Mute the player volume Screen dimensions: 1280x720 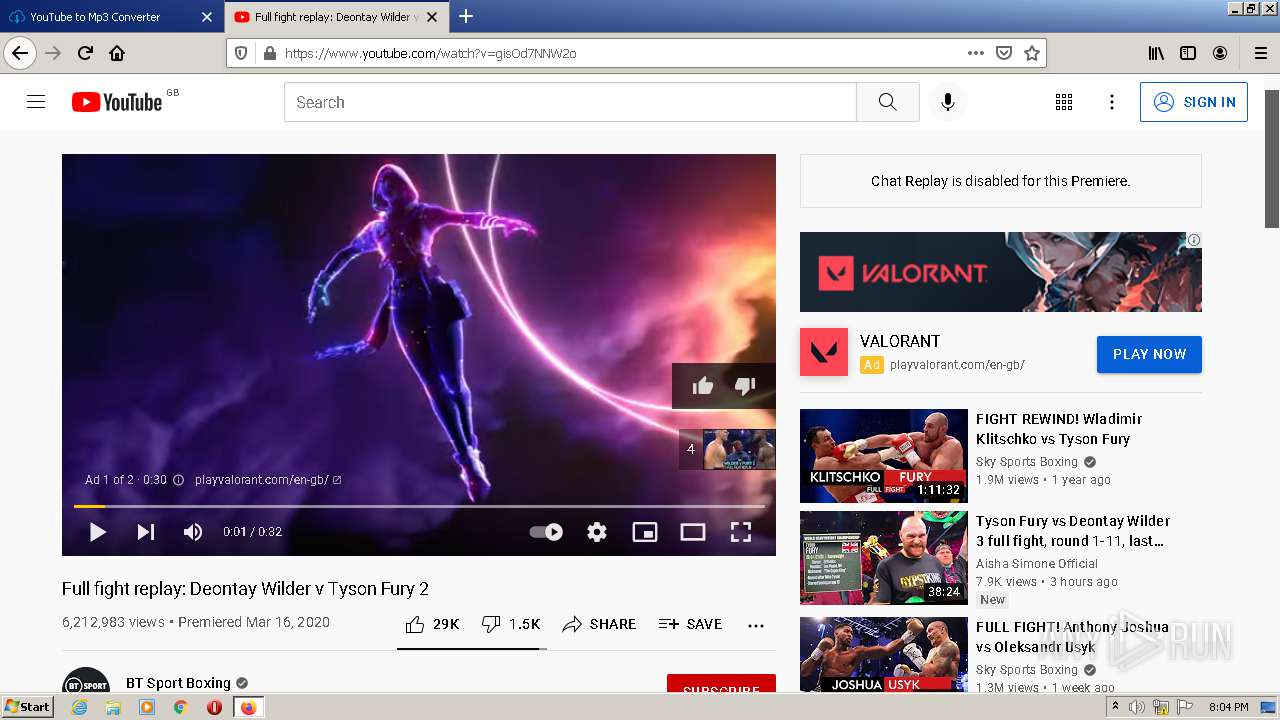click(x=193, y=532)
